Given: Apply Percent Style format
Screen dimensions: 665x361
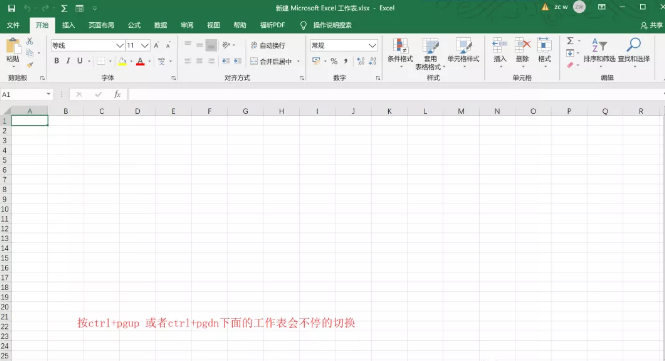Looking at the screenshot, I should coord(334,61).
